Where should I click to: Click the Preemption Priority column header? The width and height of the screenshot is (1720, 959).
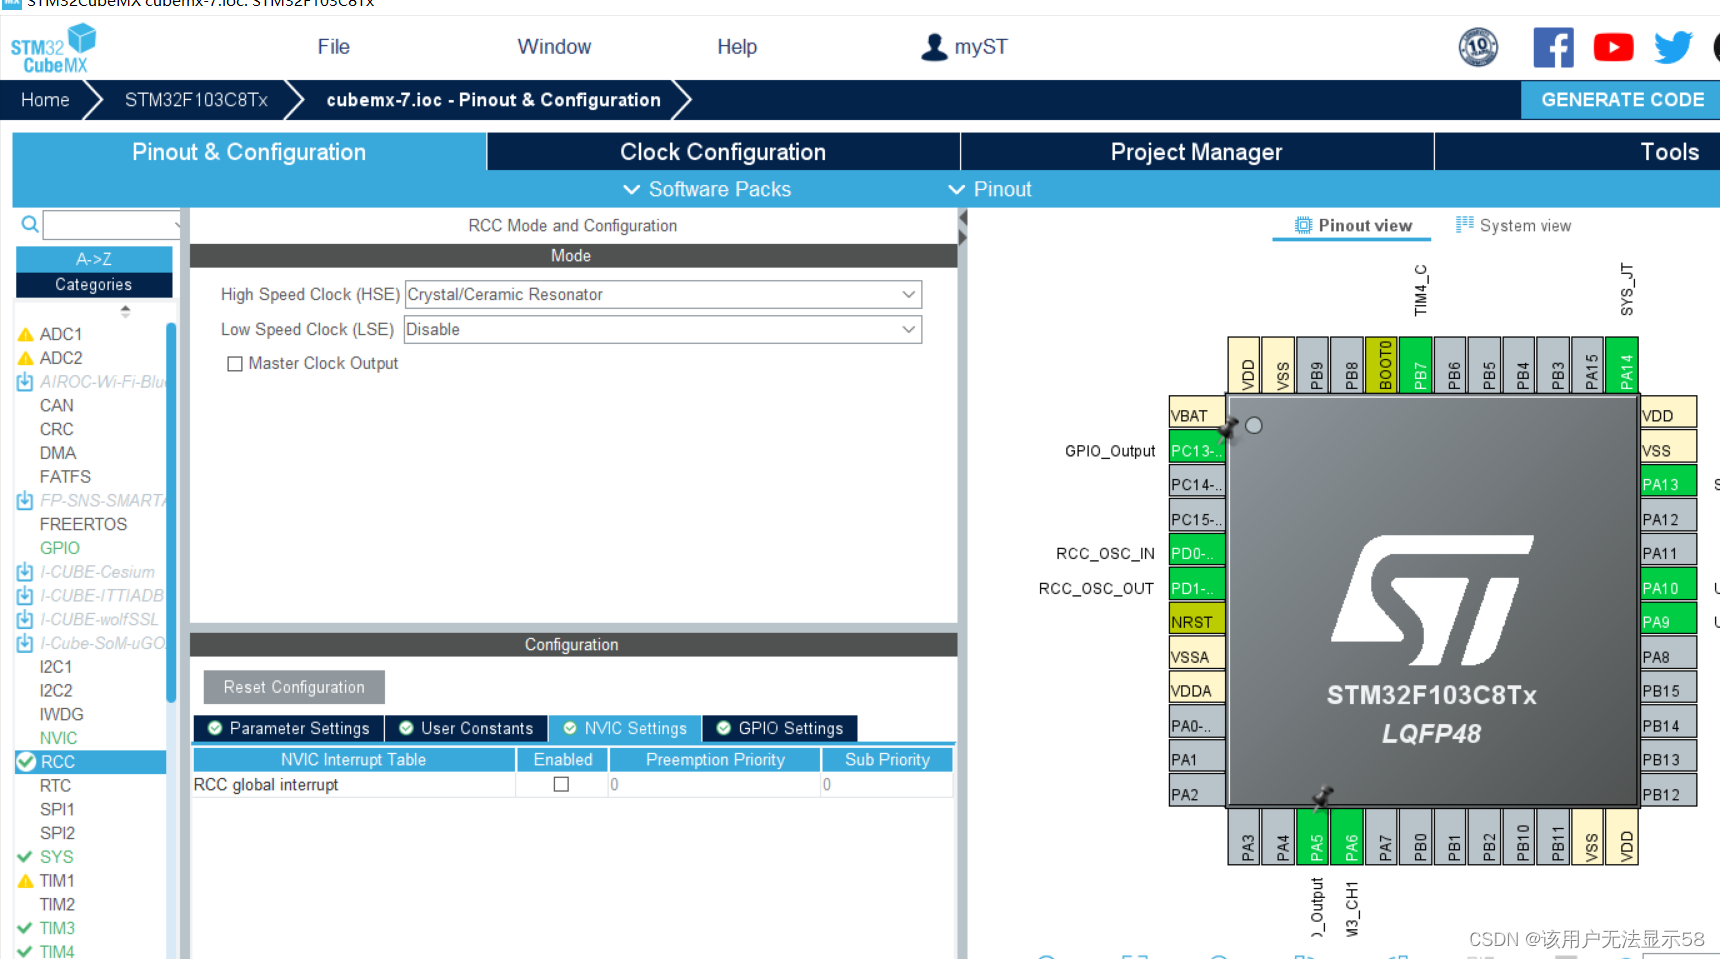tap(715, 760)
